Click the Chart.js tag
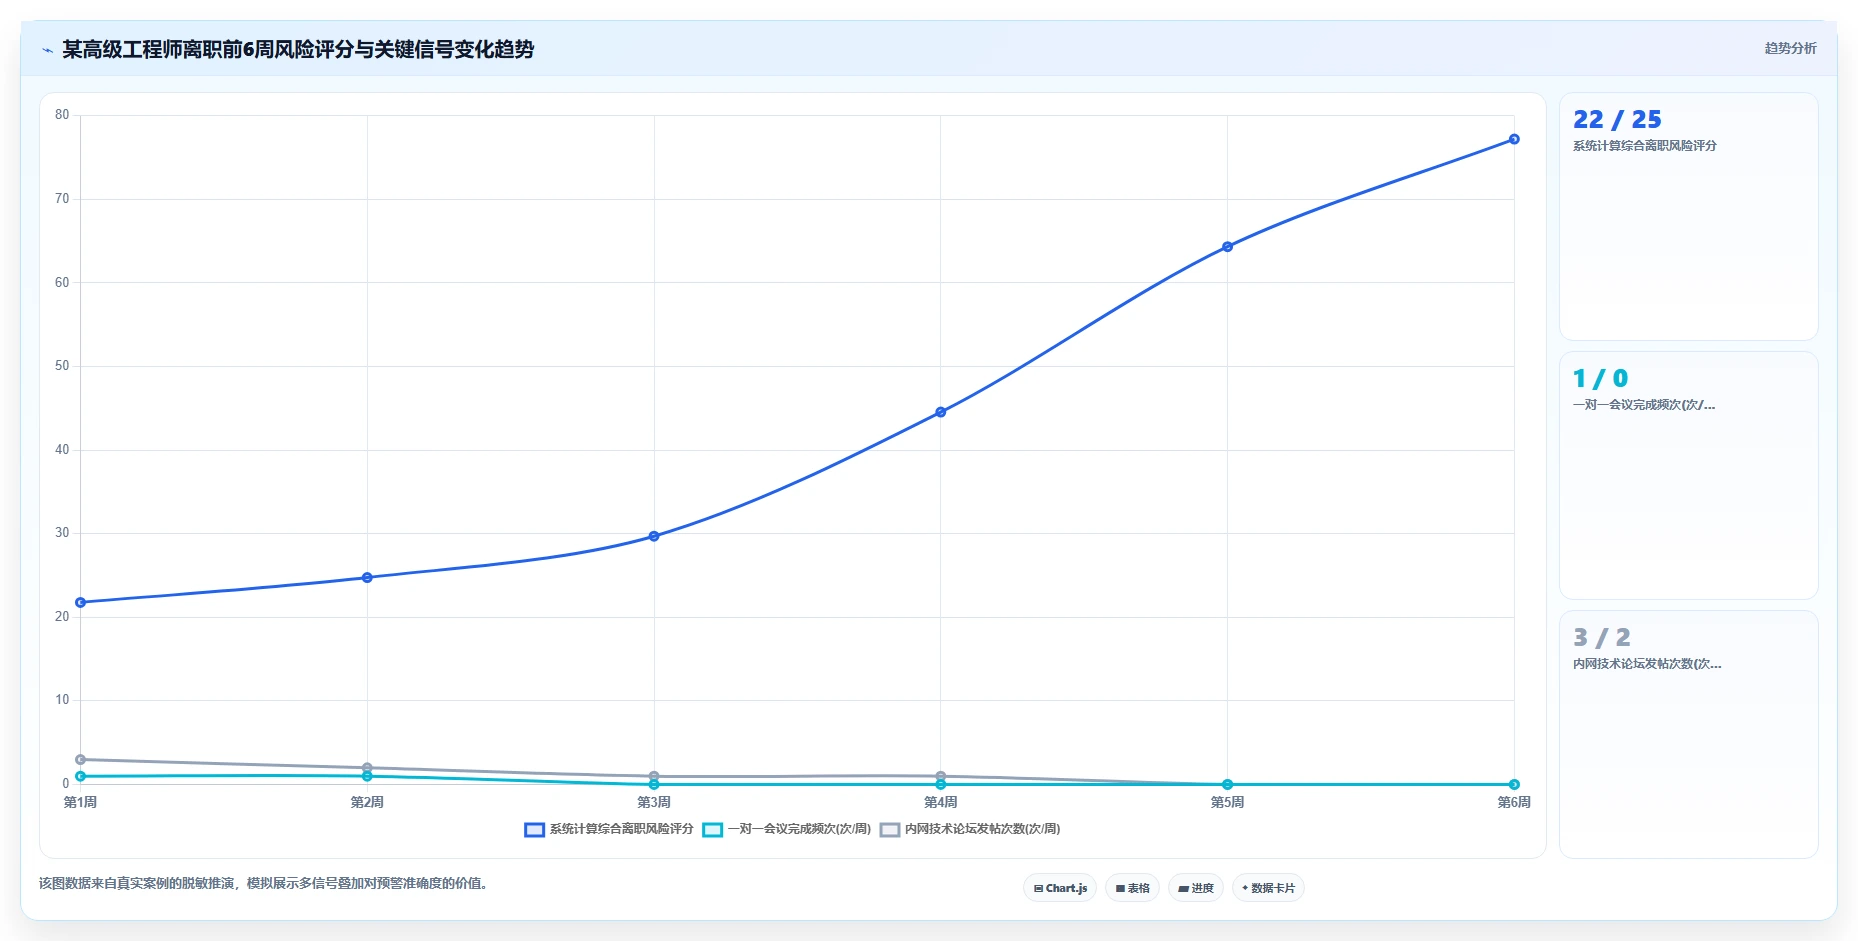 point(1060,888)
